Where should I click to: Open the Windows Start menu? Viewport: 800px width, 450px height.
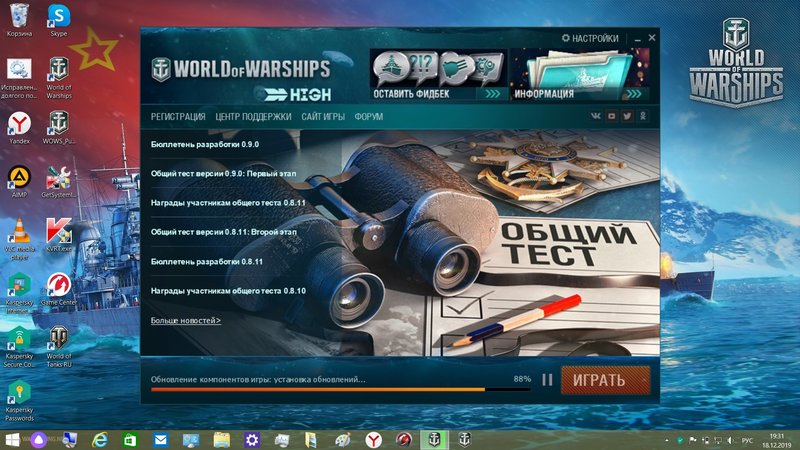(12, 440)
